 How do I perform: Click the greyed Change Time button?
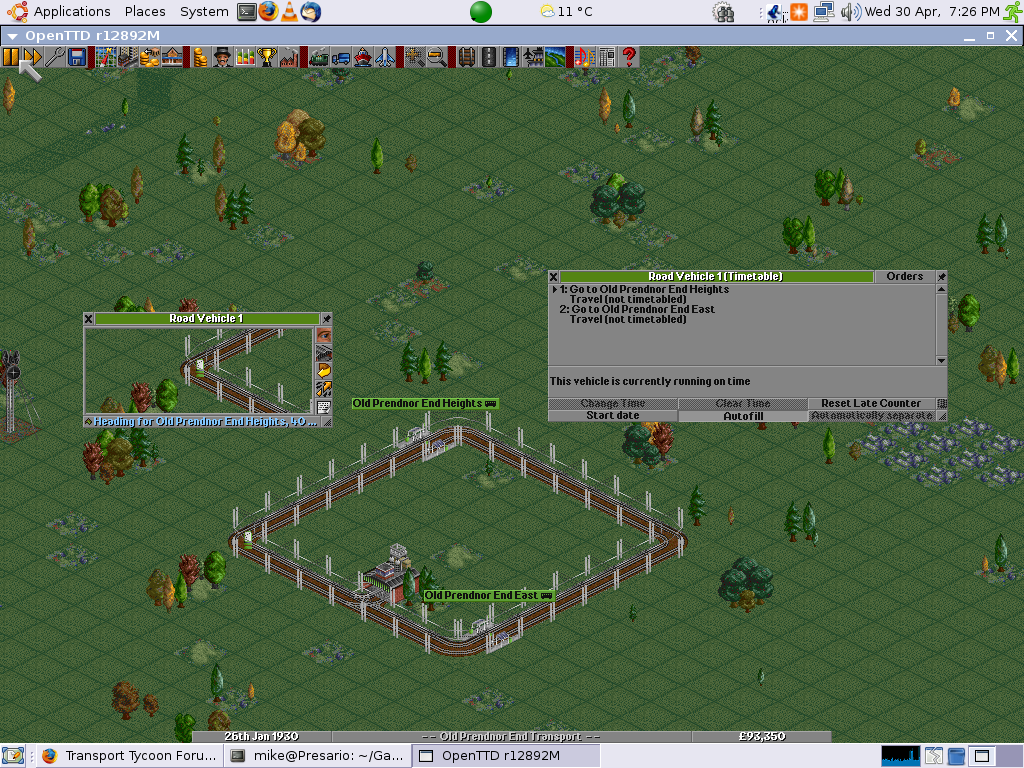[x=613, y=404]
